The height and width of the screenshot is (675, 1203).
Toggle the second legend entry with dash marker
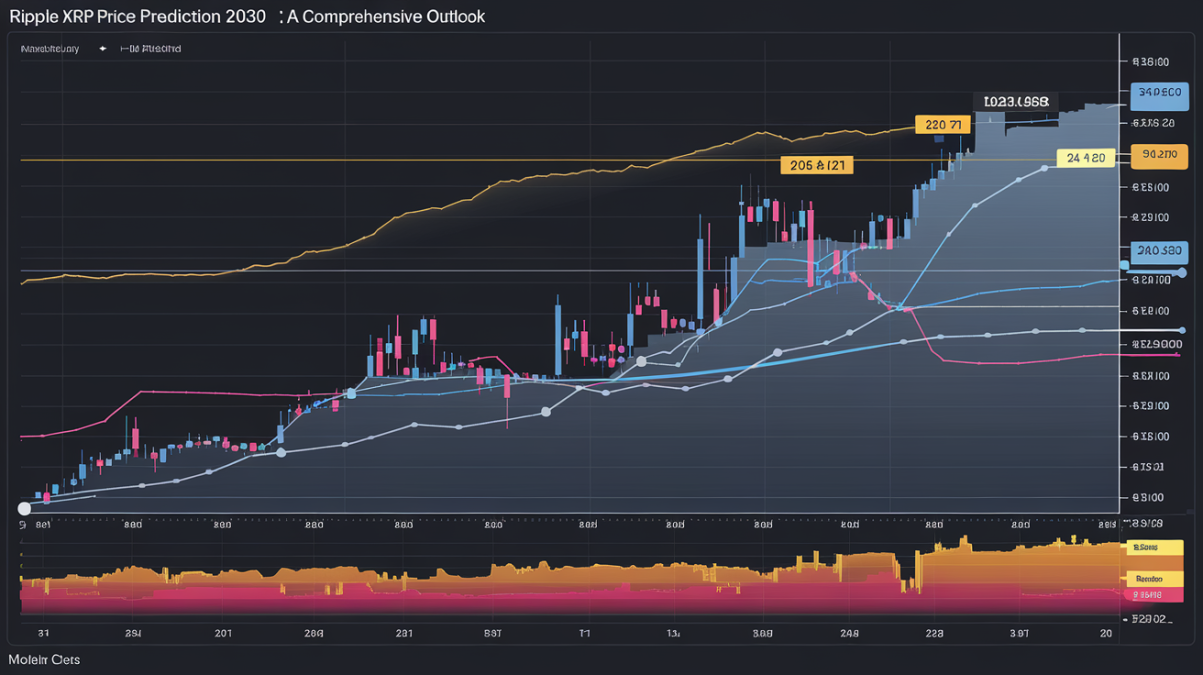click(150, 48)
